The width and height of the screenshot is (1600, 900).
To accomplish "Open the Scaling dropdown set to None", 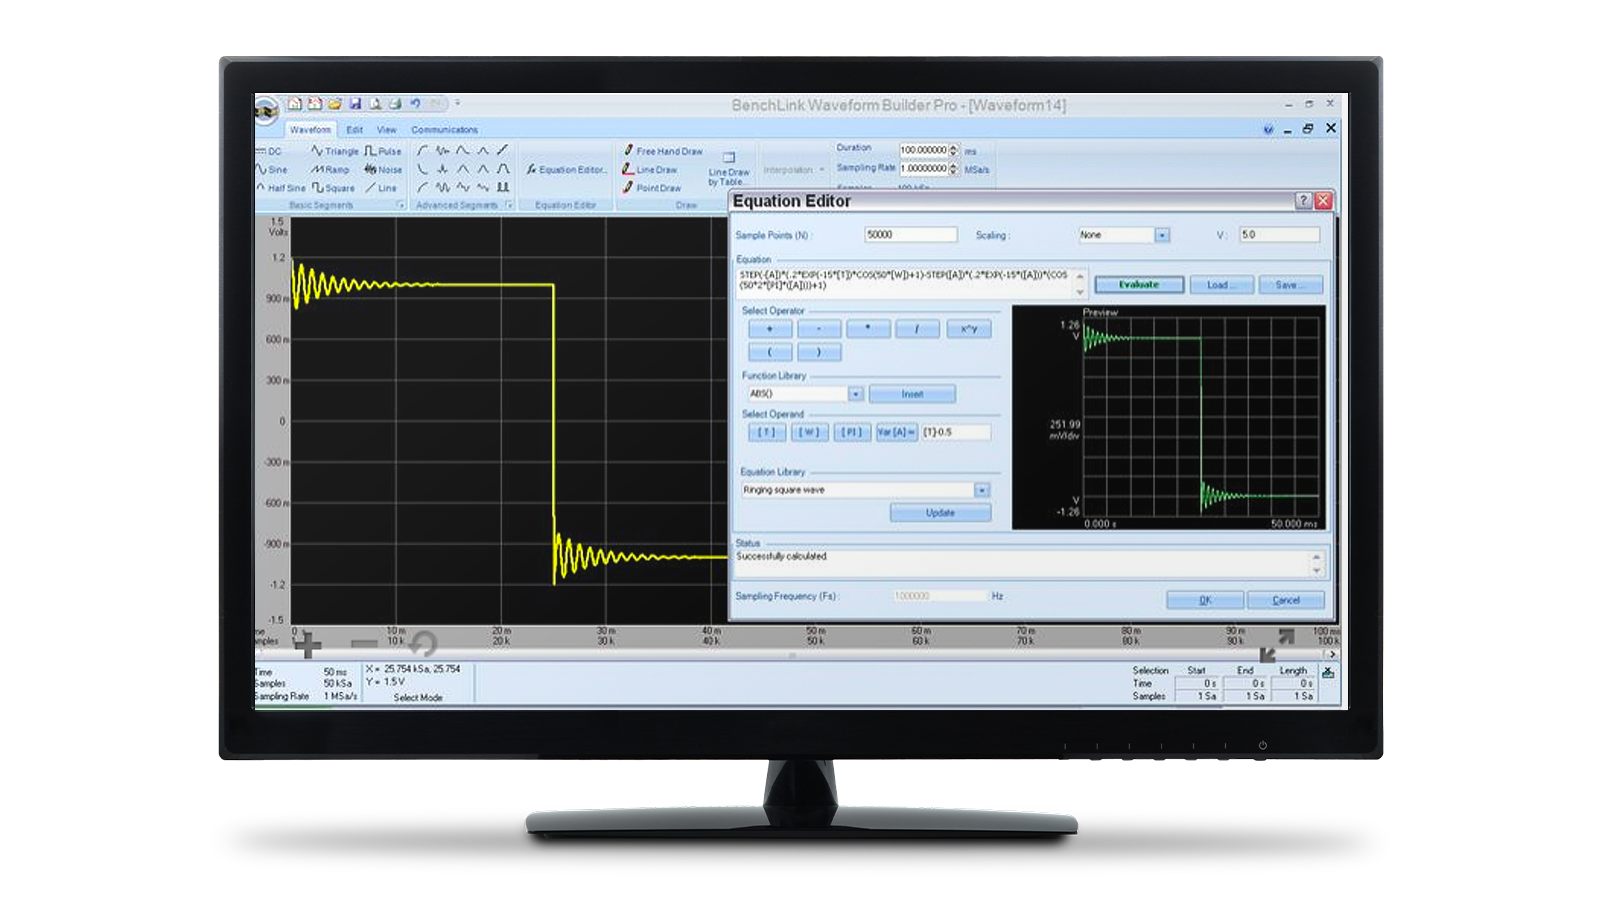I will point(1162,235).
